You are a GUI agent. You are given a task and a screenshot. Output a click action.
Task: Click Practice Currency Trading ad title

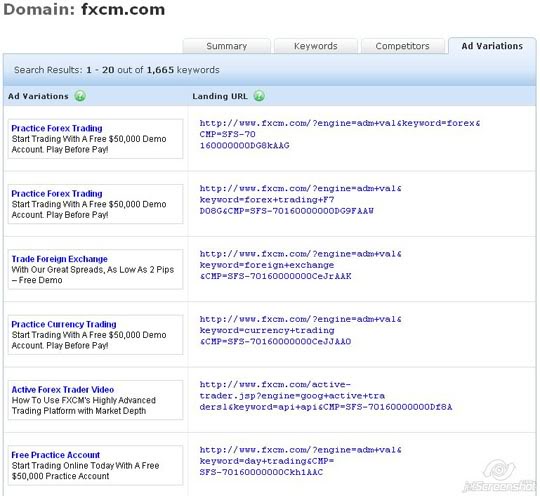[64, 324]
